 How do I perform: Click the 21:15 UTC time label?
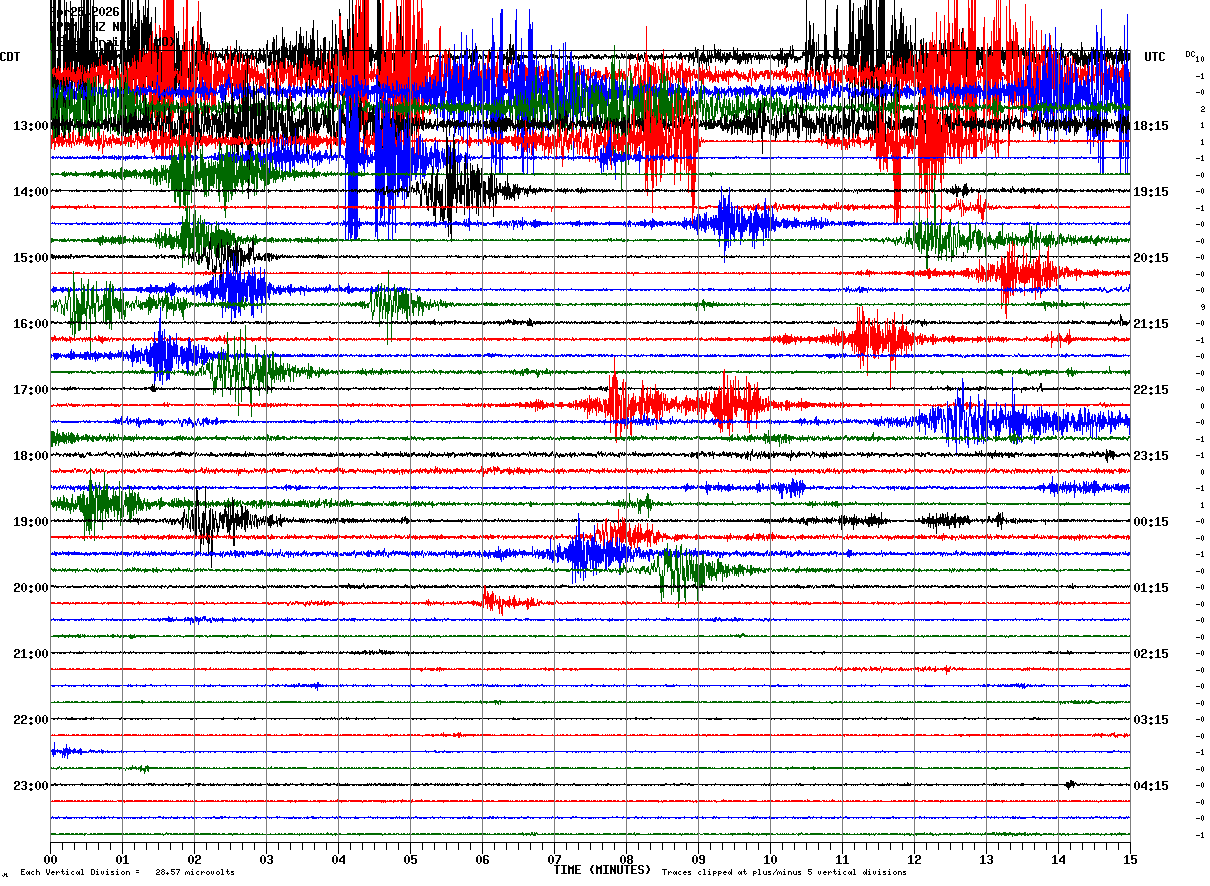point(1150,324)
